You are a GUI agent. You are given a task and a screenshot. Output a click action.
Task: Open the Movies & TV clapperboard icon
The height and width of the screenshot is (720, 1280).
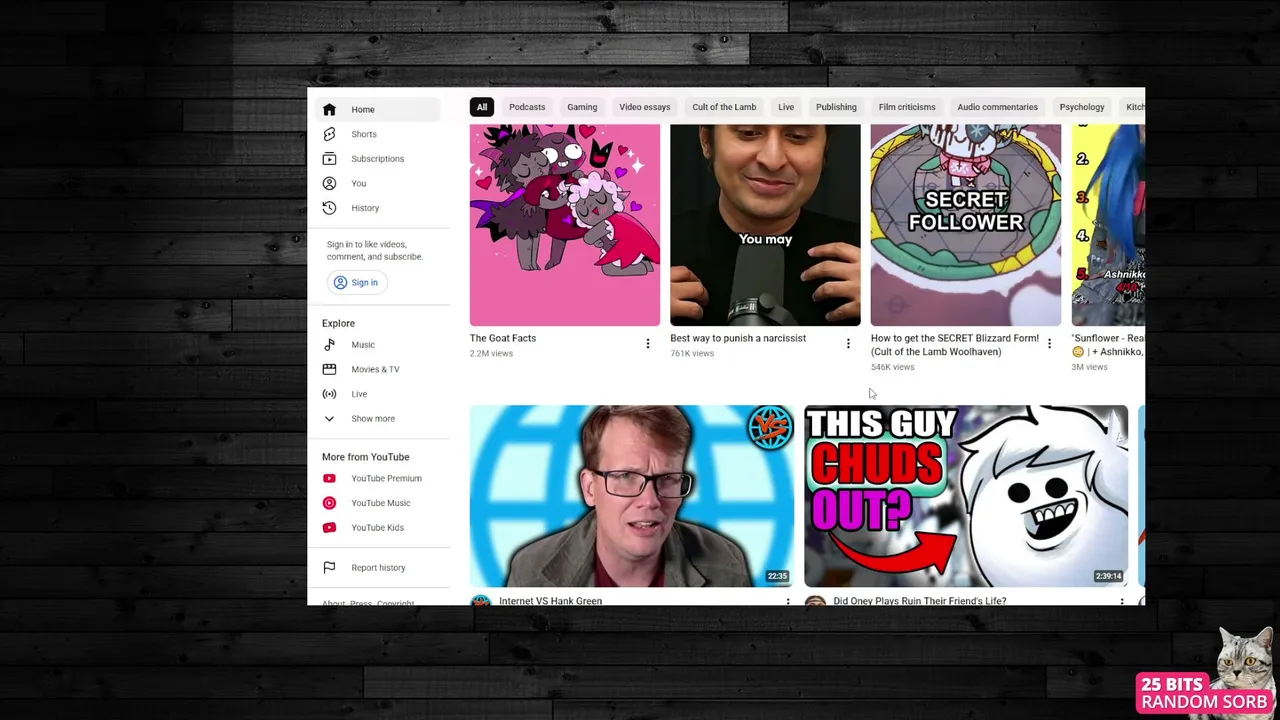(x=329, y=369)
